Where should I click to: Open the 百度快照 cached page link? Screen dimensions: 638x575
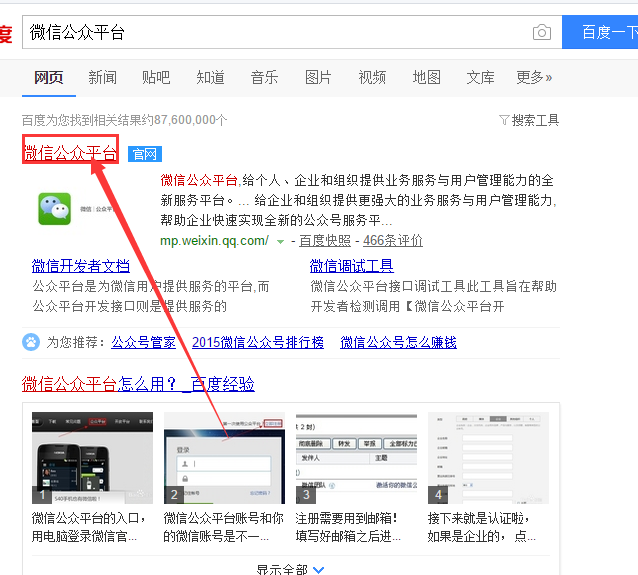click(x=325, y=241)
